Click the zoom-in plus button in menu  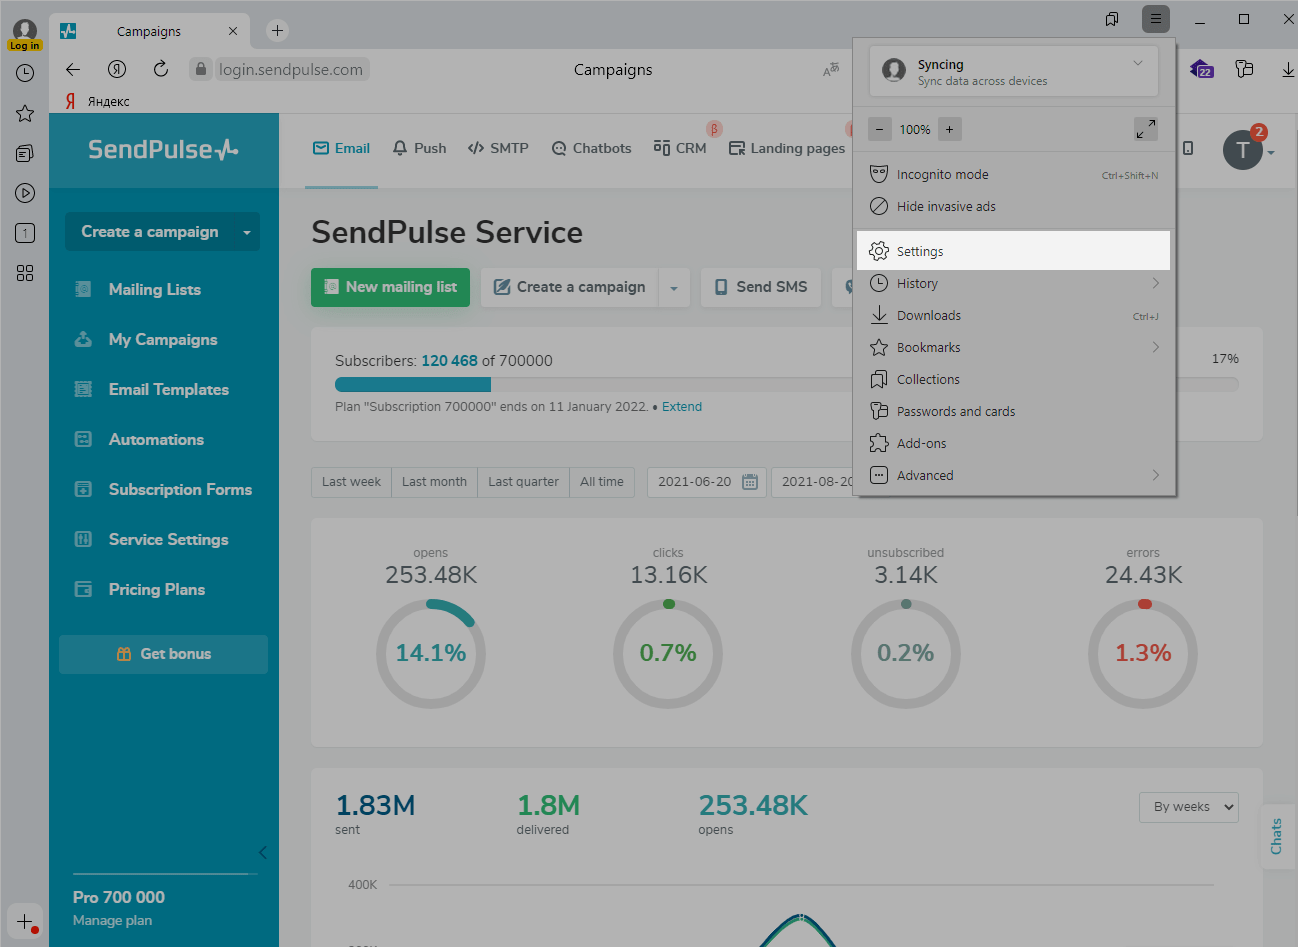tap(949, 129)
